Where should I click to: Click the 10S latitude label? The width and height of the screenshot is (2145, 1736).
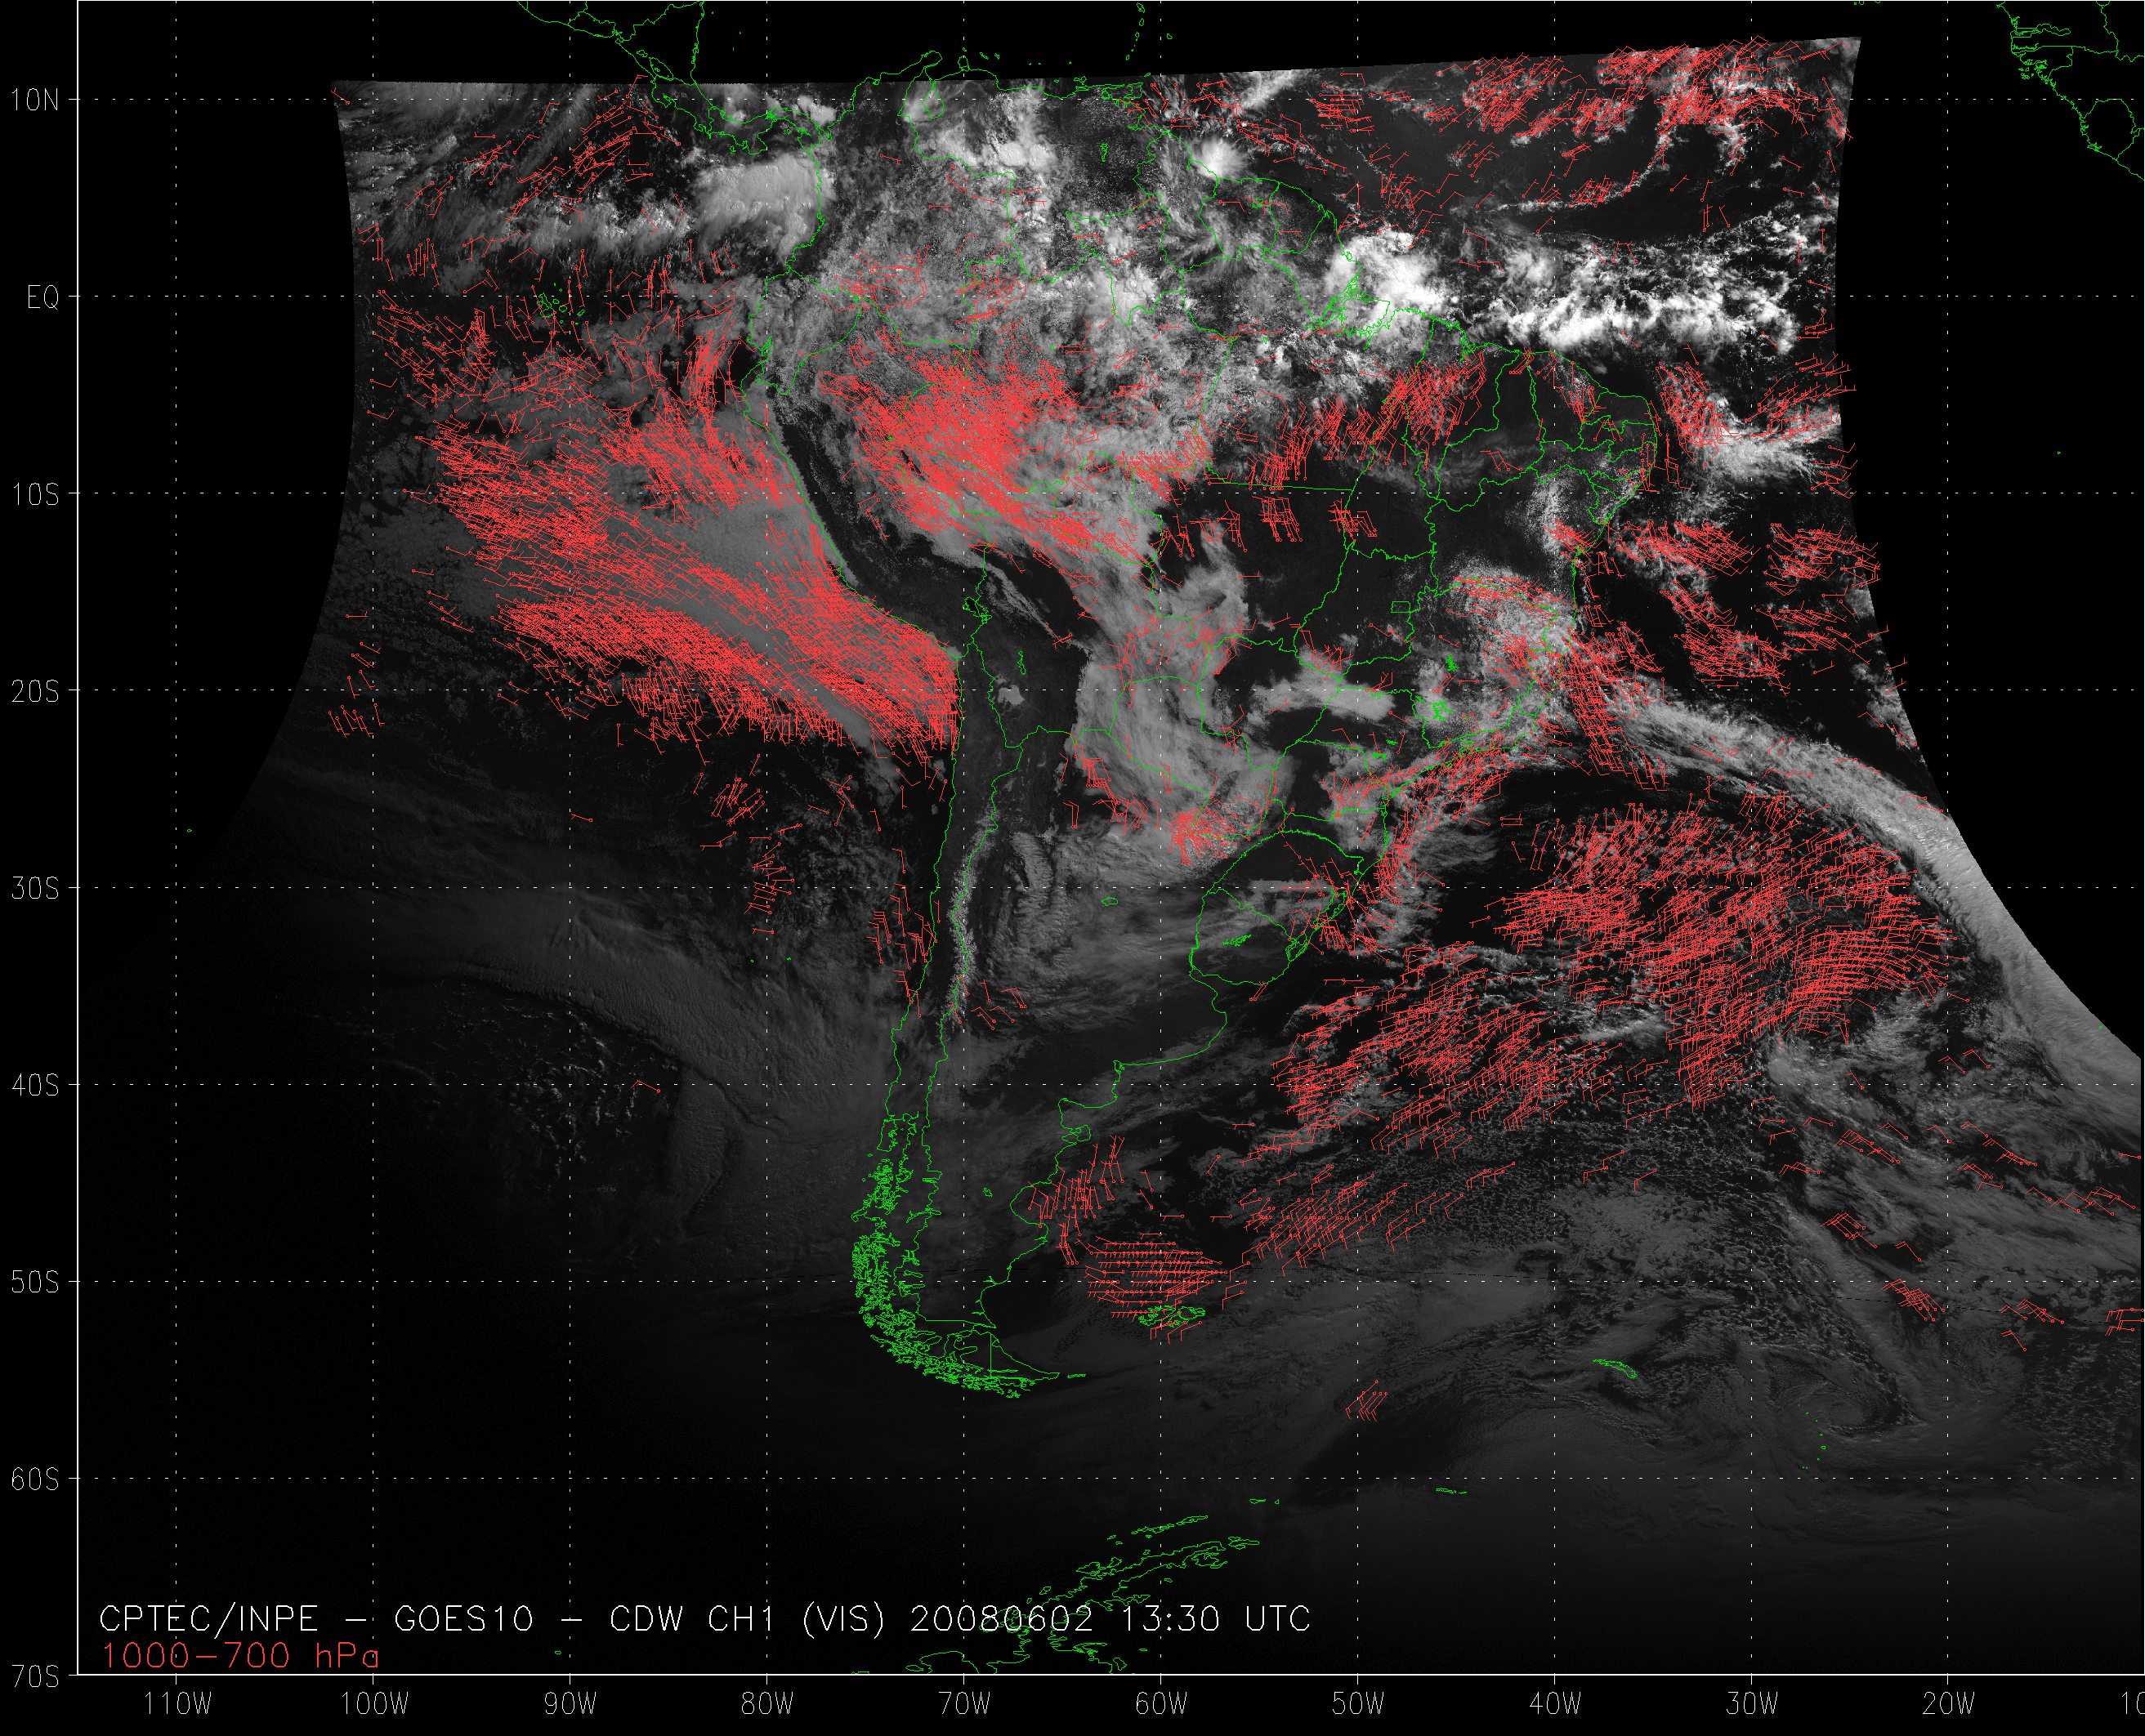34,495
